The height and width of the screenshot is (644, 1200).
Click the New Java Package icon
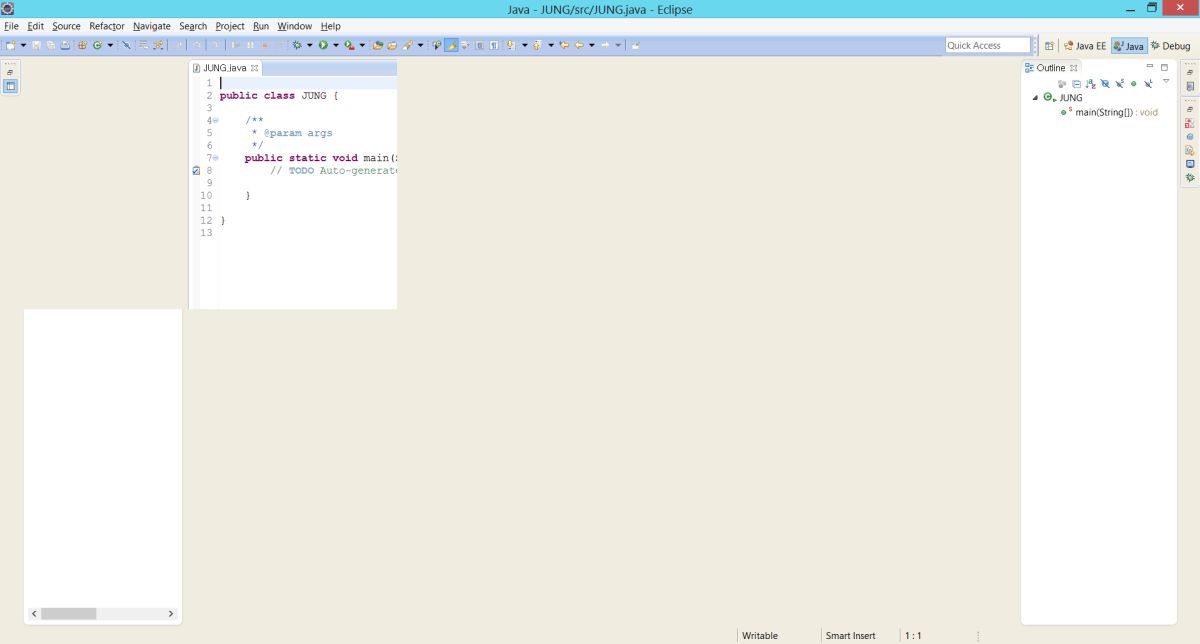coord(82,45)
